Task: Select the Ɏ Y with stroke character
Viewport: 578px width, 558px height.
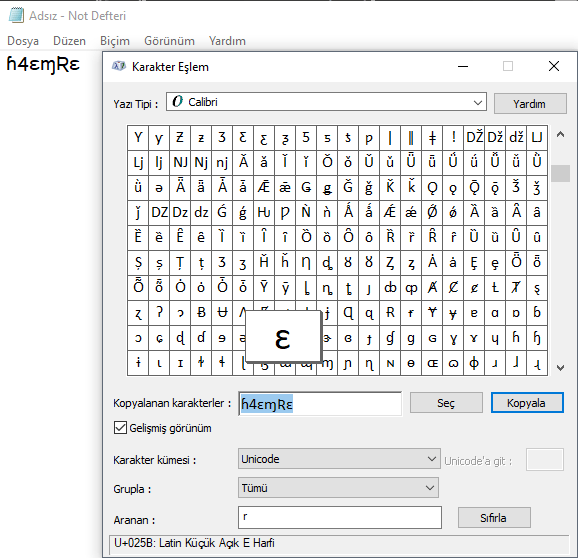Action: [432, 313]
